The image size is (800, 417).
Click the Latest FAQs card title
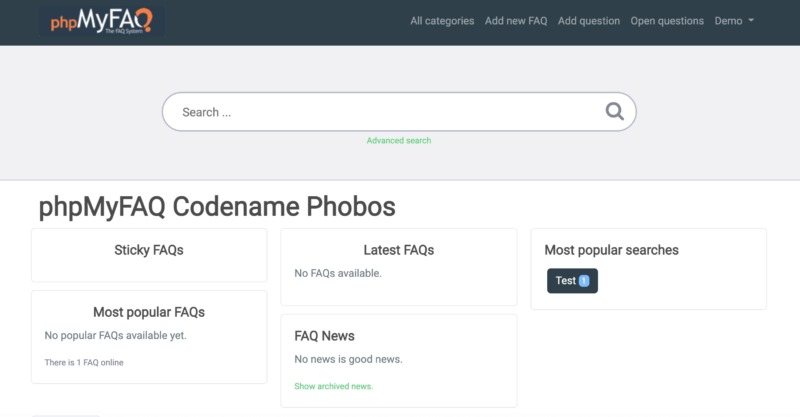tap(398, 250)
